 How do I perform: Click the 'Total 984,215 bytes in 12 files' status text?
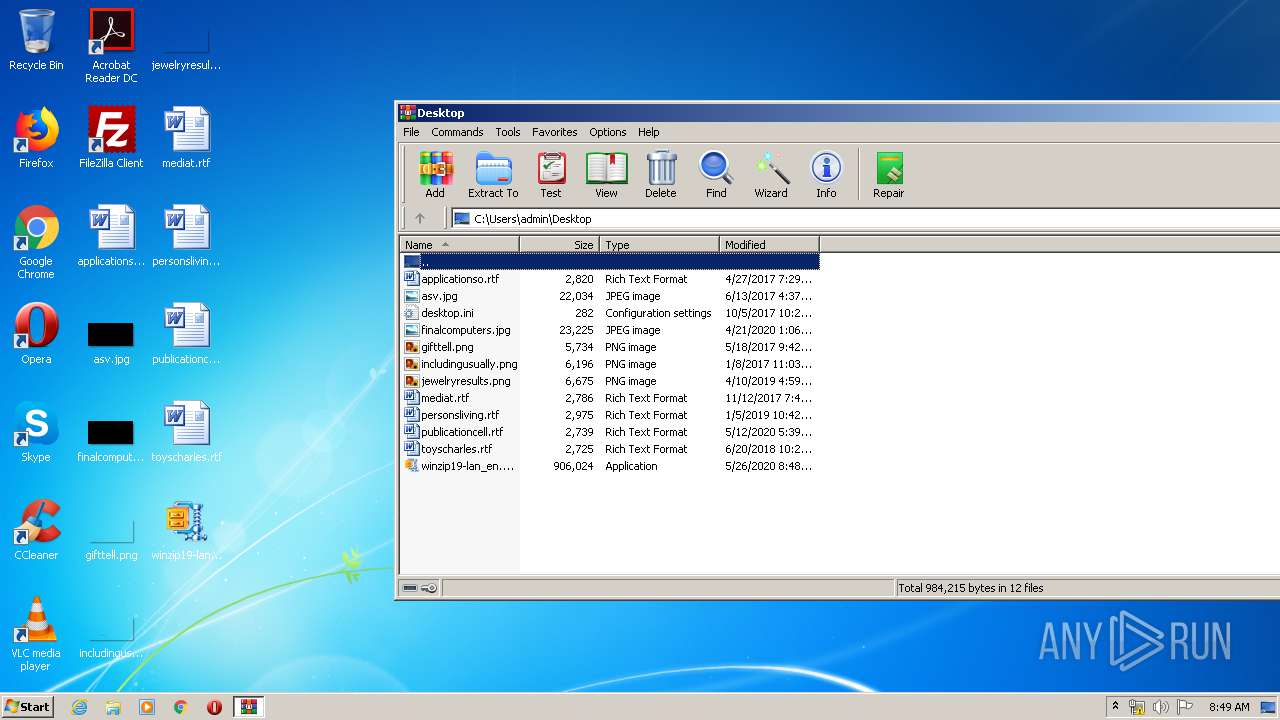(x=971, y=588)
